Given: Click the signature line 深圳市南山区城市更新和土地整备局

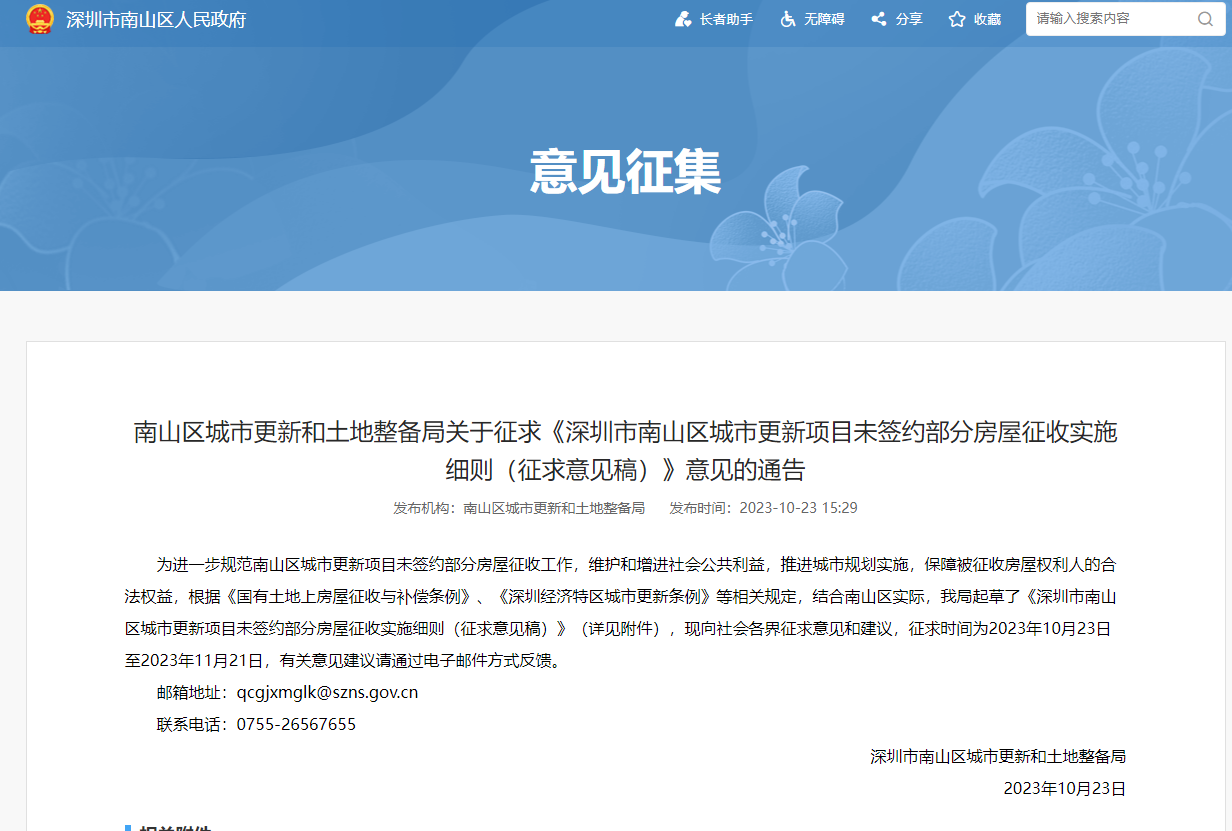Looking at the screenshot, I should [x=997, y=756].
